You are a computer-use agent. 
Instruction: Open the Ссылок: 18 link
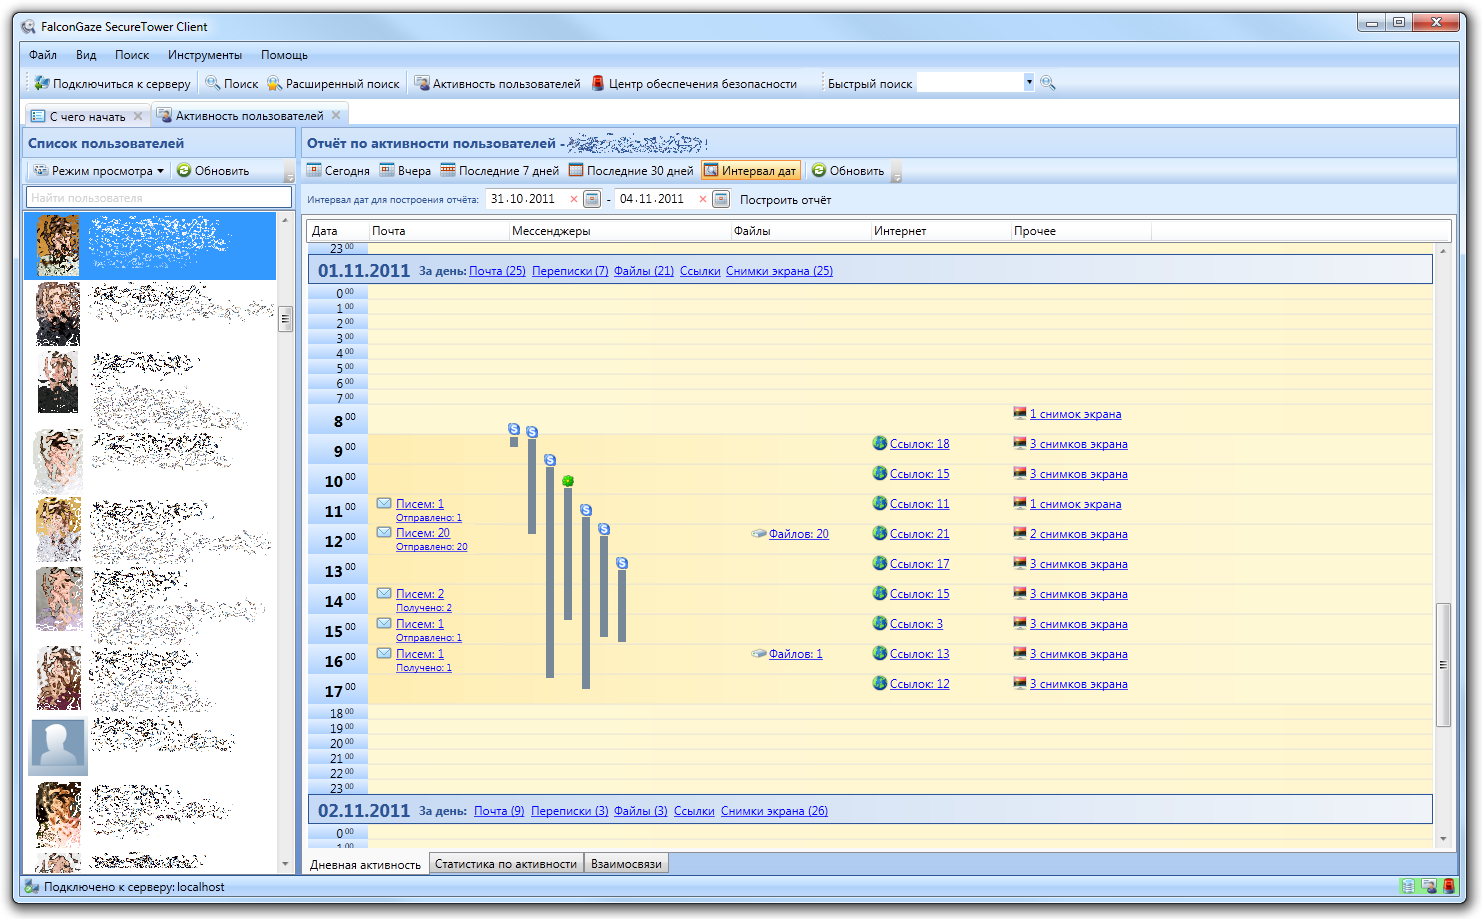[x=919, y=444]
